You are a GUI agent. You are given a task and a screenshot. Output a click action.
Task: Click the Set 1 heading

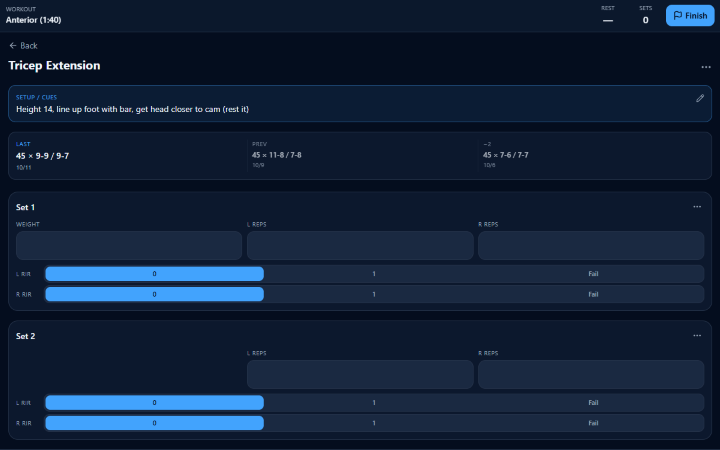pyautogui.click(x=25, y=208)
